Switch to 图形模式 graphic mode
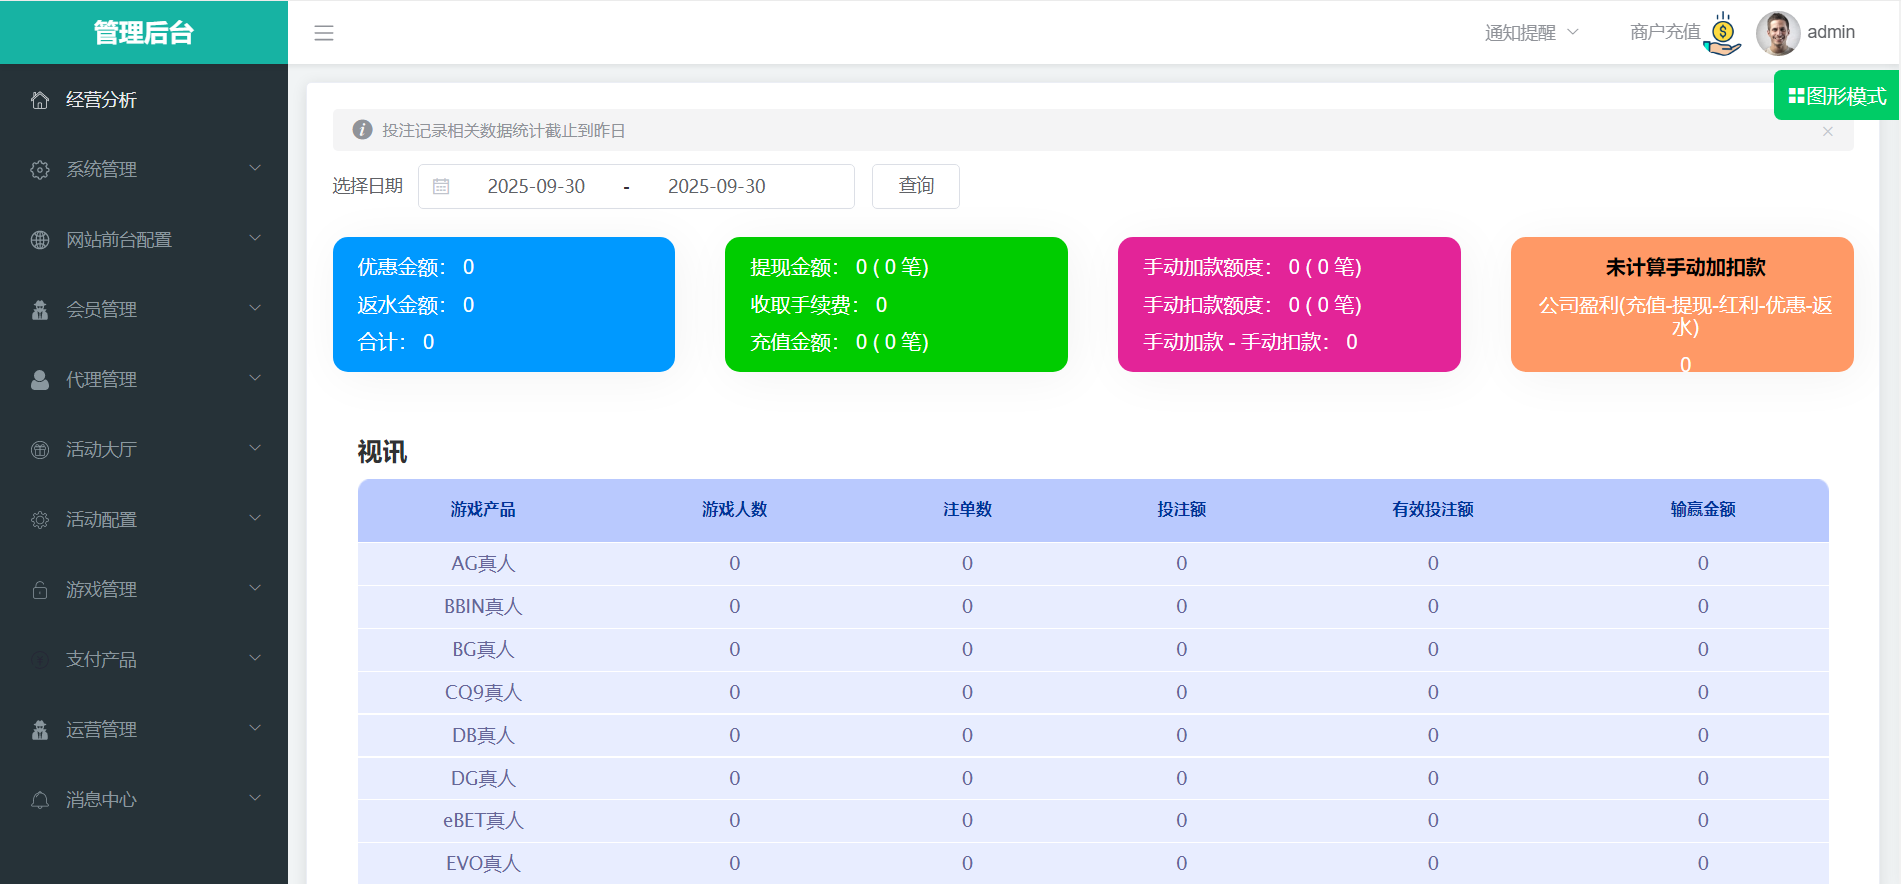The width and height of the screenshot is (1901, 884). click(x=1836, y=96)
